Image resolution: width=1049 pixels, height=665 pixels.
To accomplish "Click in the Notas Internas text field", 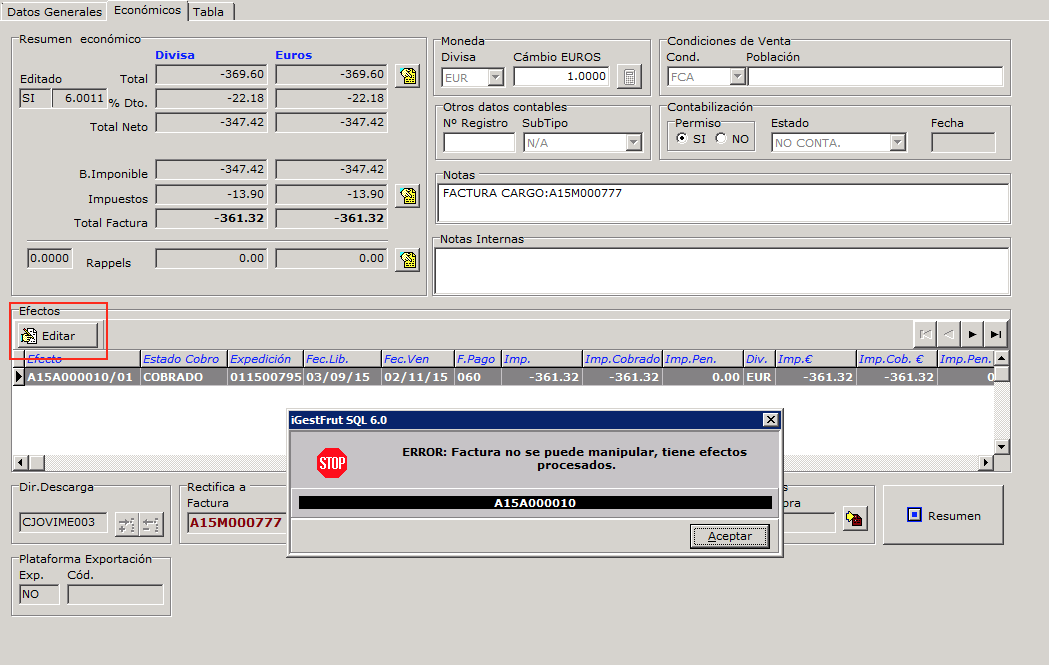I will point(720,270).
